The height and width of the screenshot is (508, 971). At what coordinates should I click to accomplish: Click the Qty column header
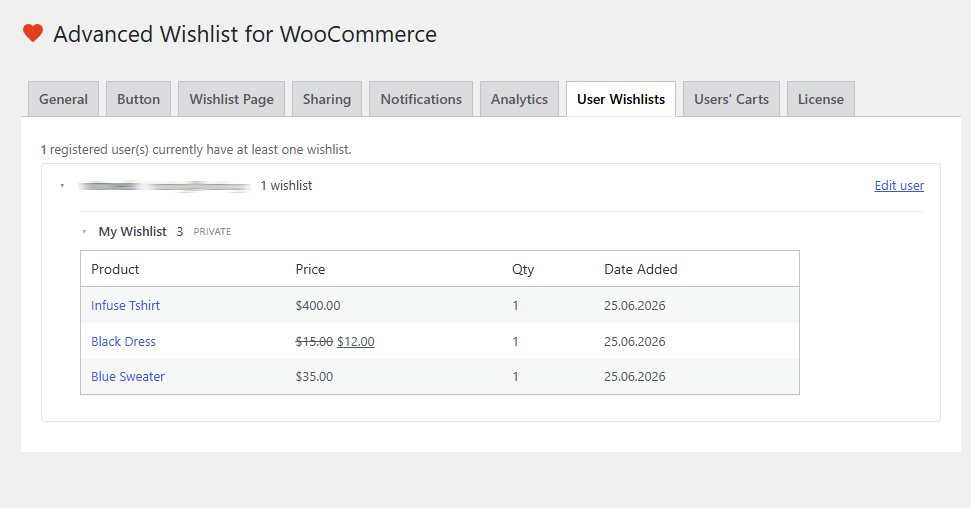point(523,269)
